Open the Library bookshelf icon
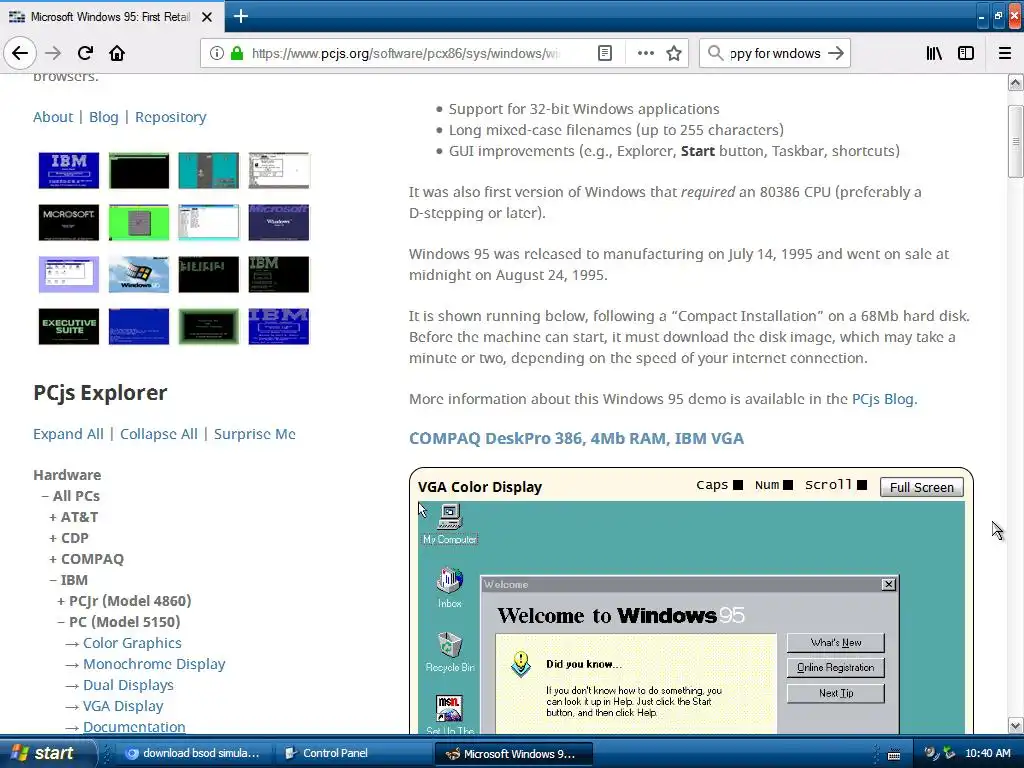 coord(934,53)
